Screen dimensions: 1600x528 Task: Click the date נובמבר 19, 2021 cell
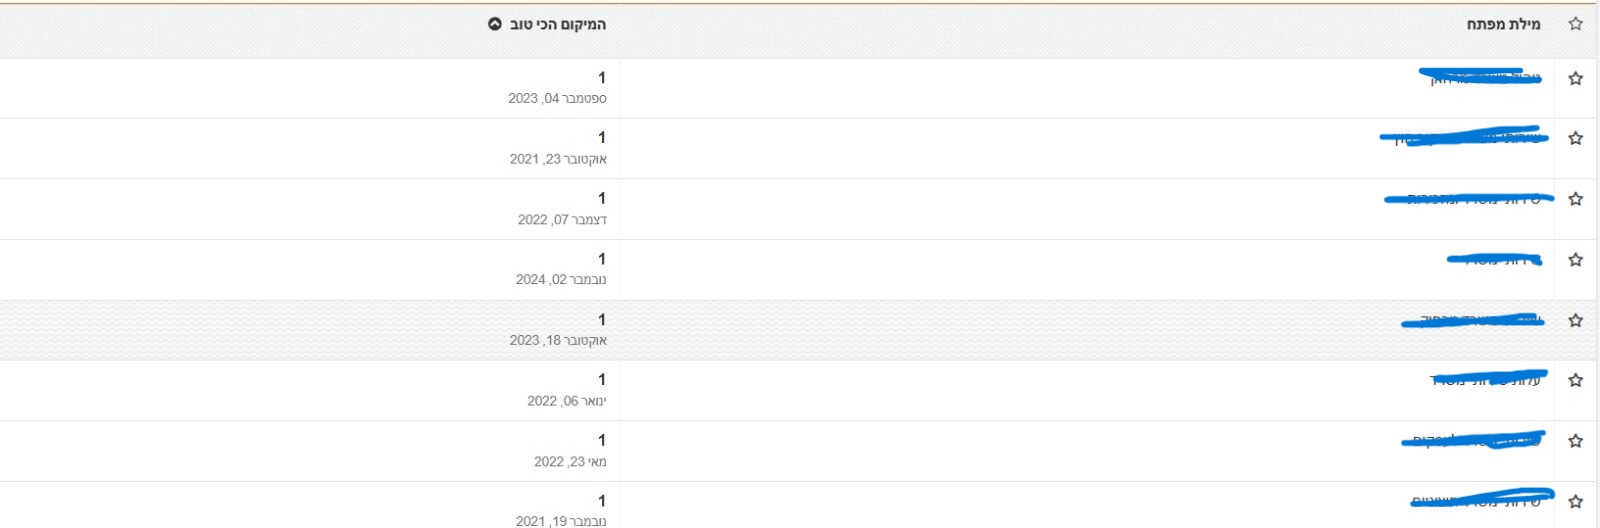click(561, 520)
